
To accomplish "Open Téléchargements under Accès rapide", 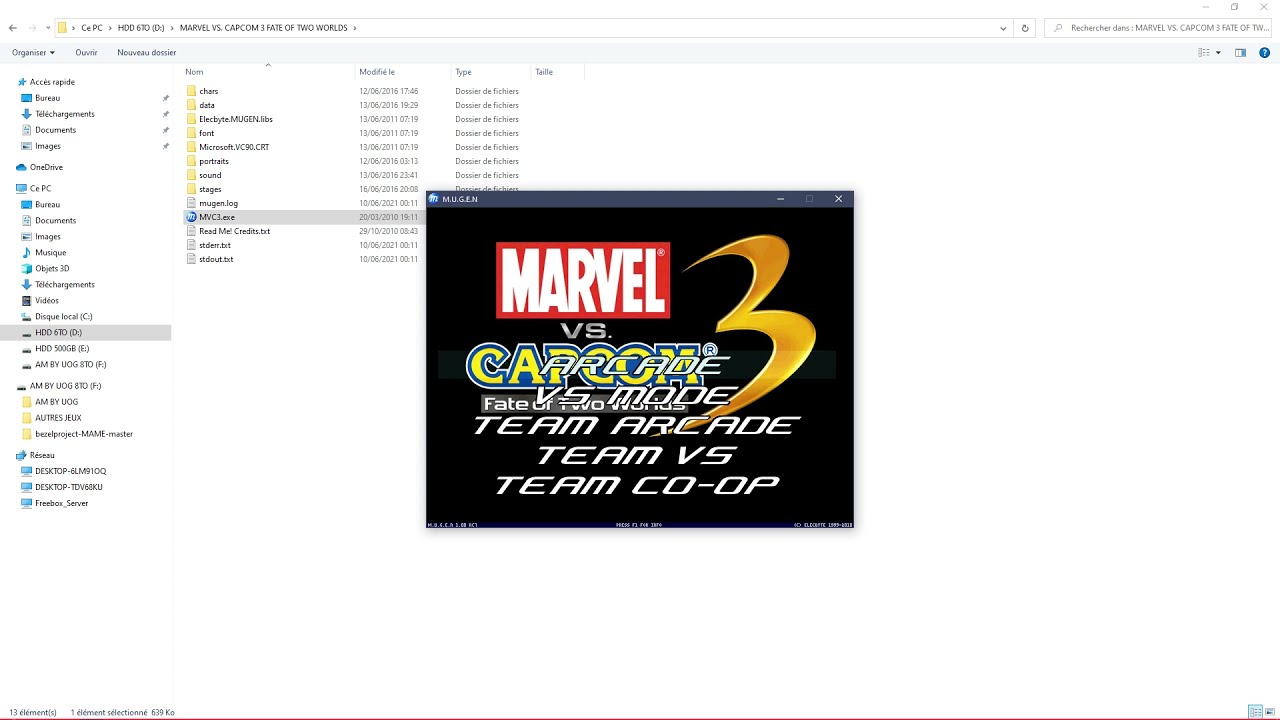I will pos(65,114).
